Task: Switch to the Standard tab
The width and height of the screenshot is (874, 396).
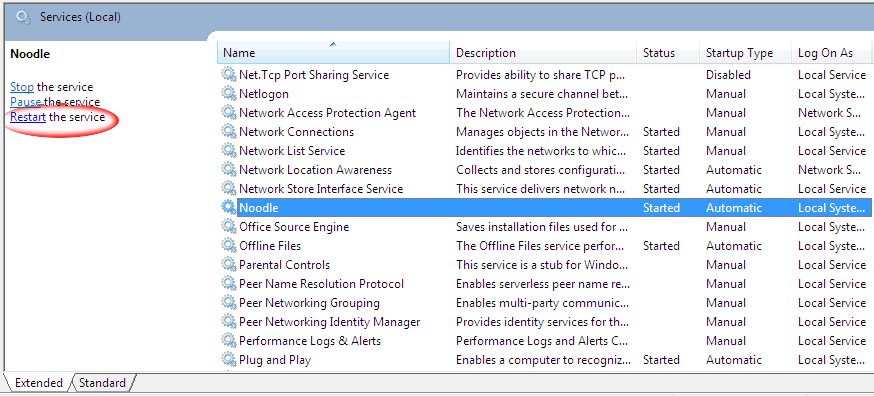Action: (x=102, y=383)
